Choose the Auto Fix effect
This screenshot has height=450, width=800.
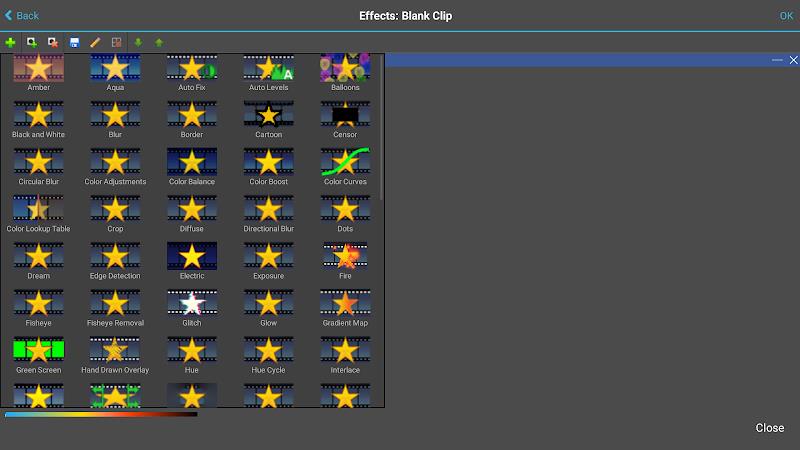[192, 72]
